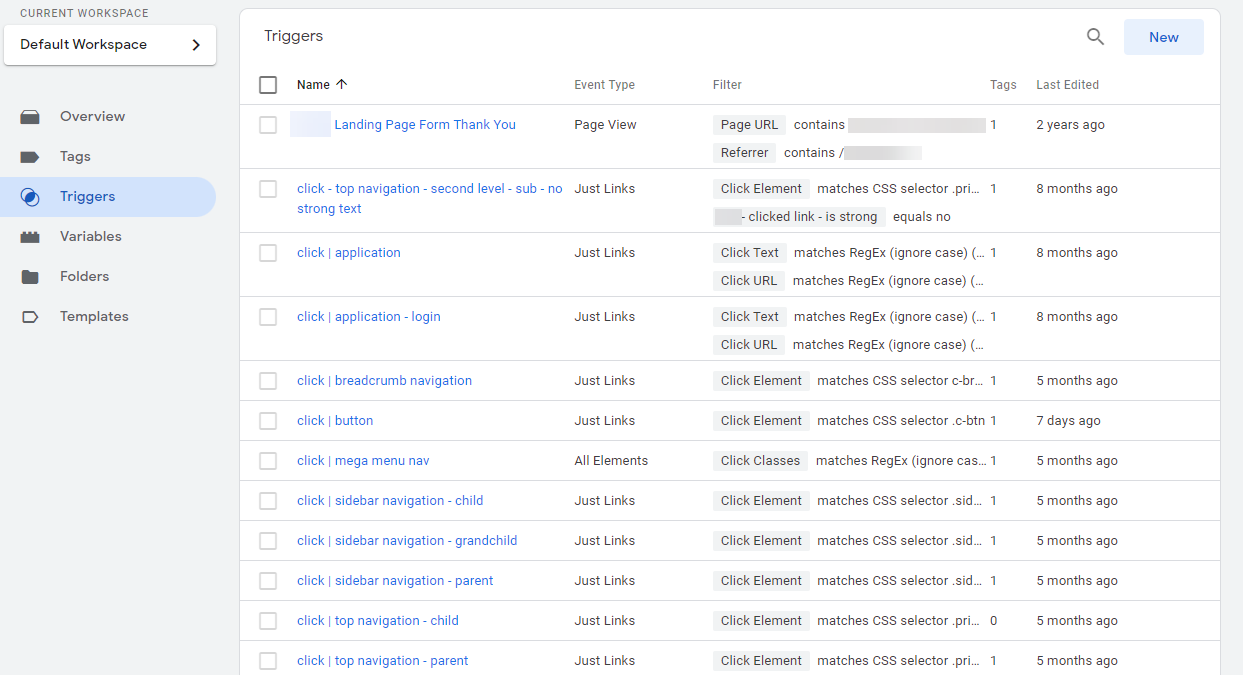Click the search magnifier icon in Triggers

point(1095,37)
